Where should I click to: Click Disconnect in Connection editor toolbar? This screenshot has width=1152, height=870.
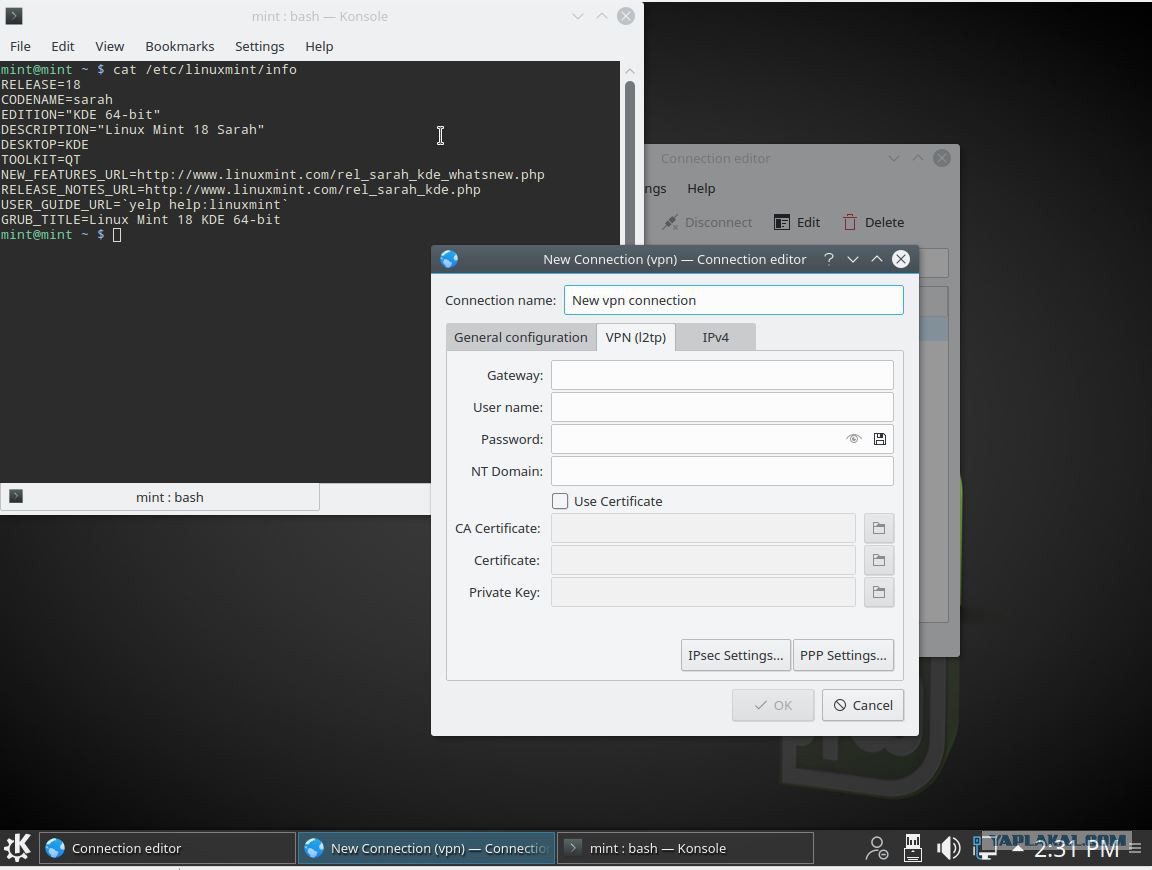point(707,223)
